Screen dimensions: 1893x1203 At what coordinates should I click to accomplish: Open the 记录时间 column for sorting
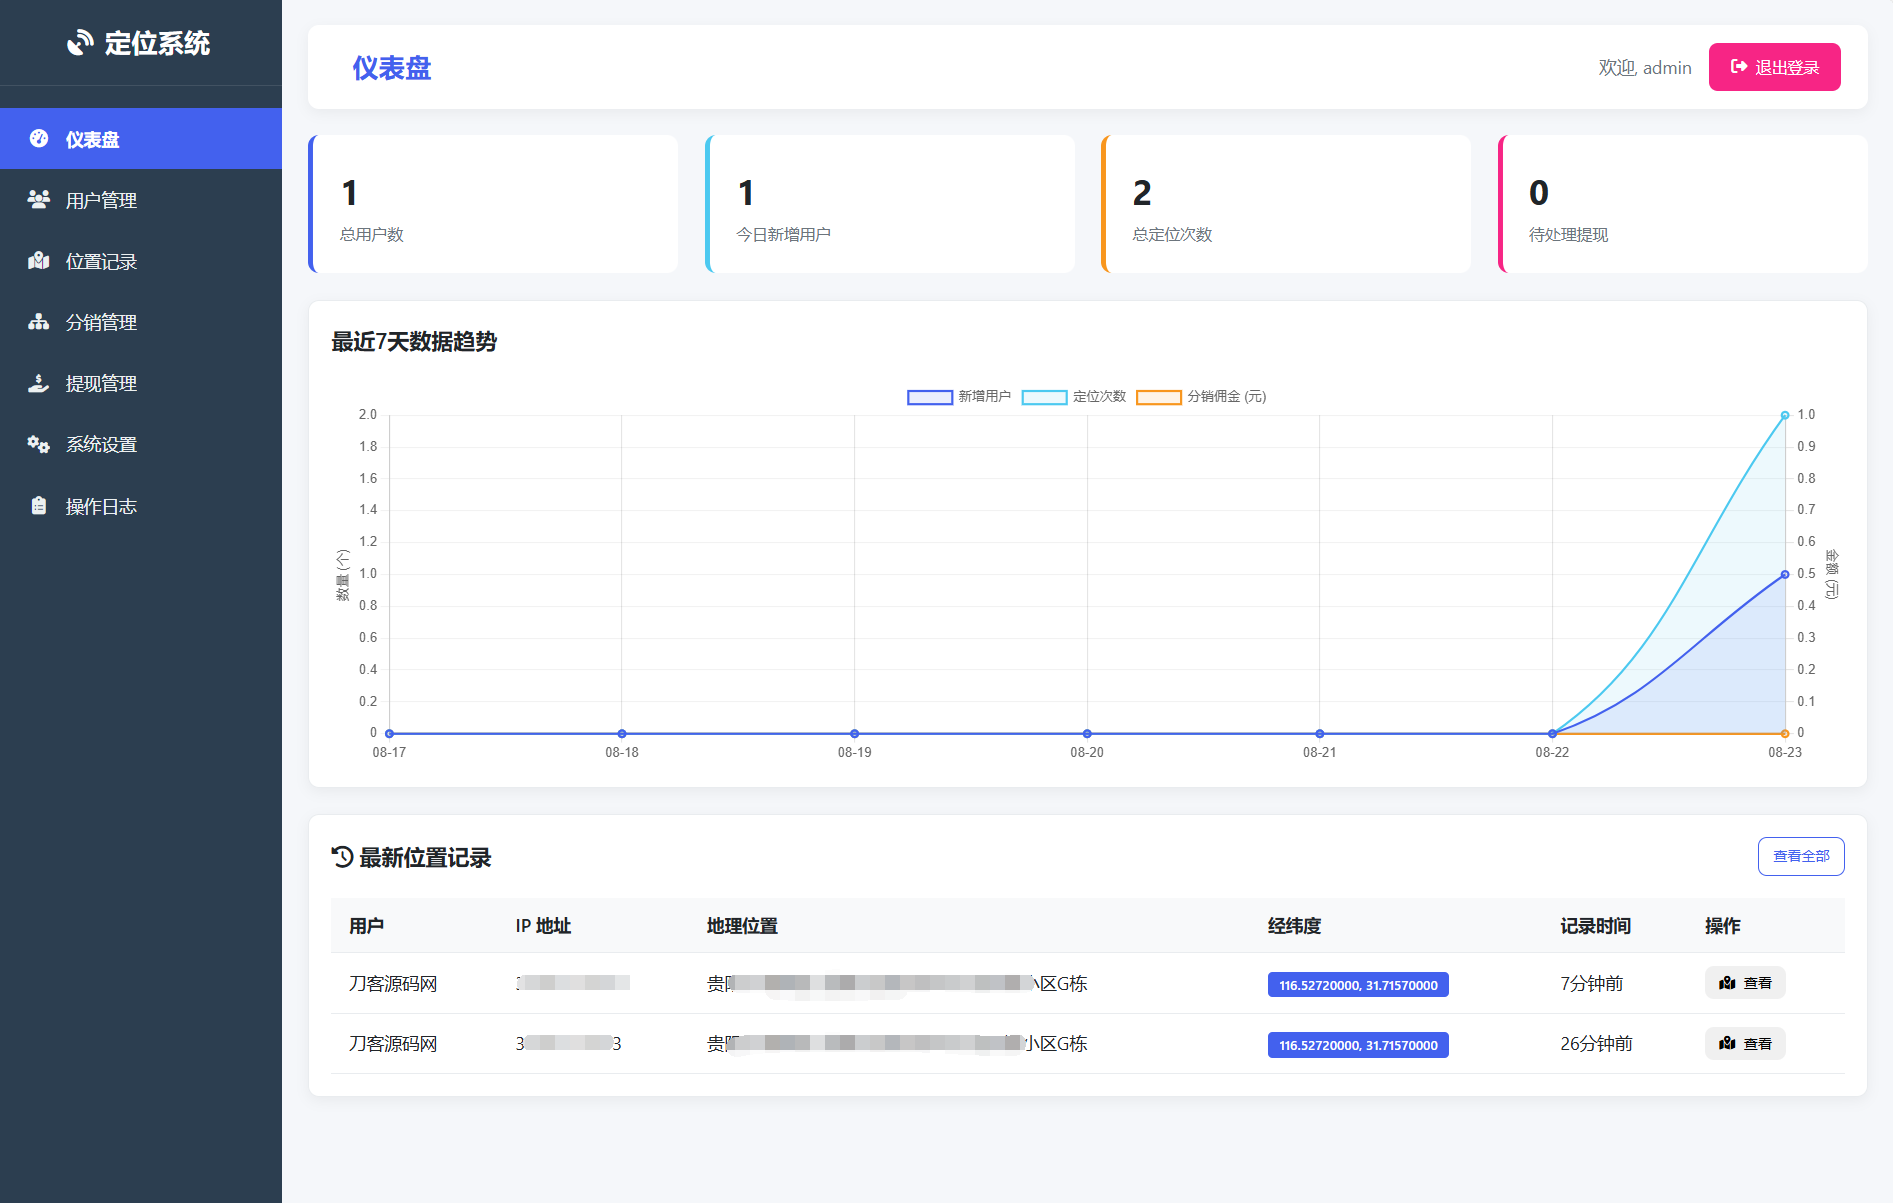(x=1596, y=926)
